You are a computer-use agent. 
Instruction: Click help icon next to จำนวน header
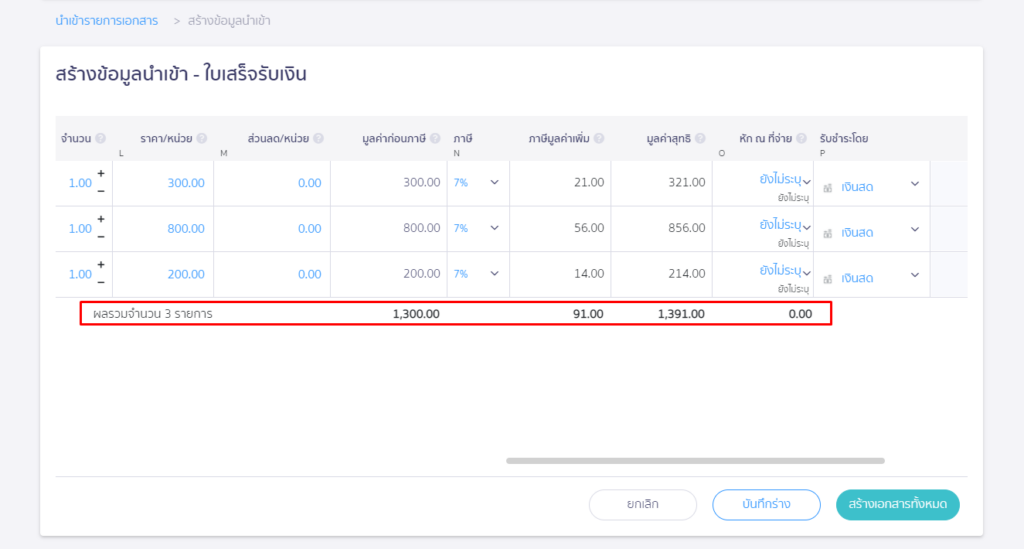[101, 138]
